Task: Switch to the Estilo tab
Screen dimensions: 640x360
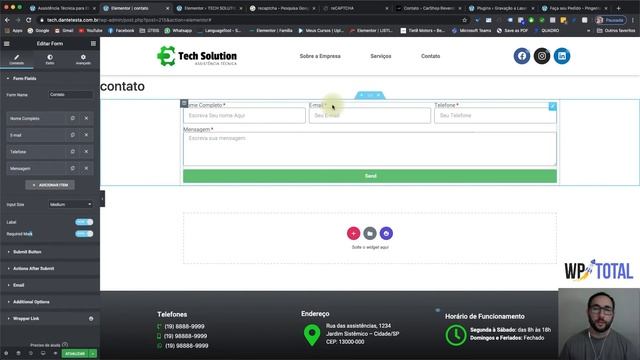Action: [50, 60]
